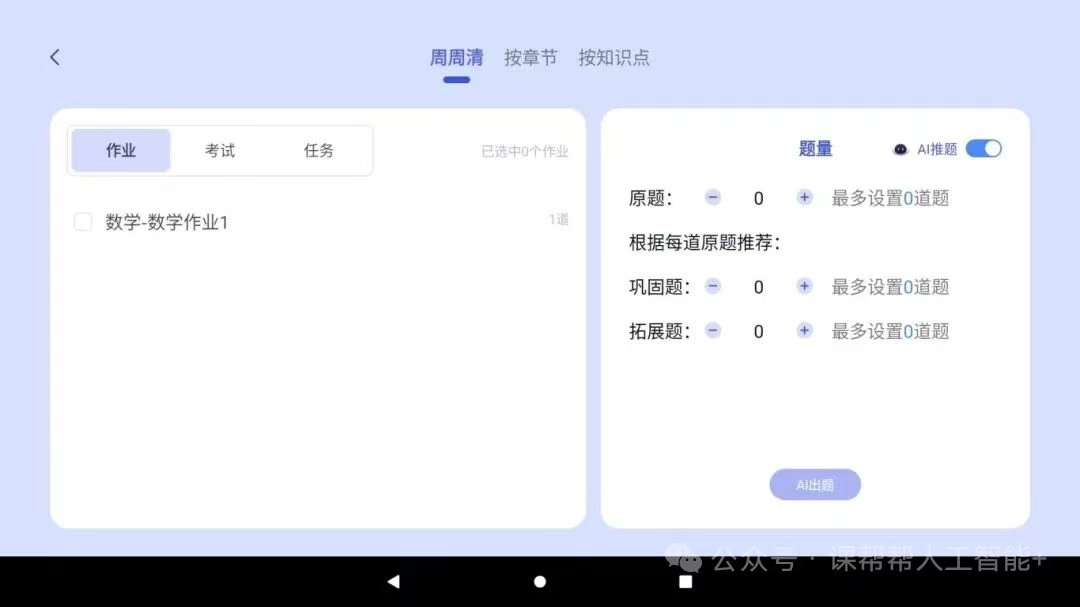Decrease 原题 count with minus icon
Image resolution: width=1080 pixels, height=607 pixels.
[x=713, y=198]
